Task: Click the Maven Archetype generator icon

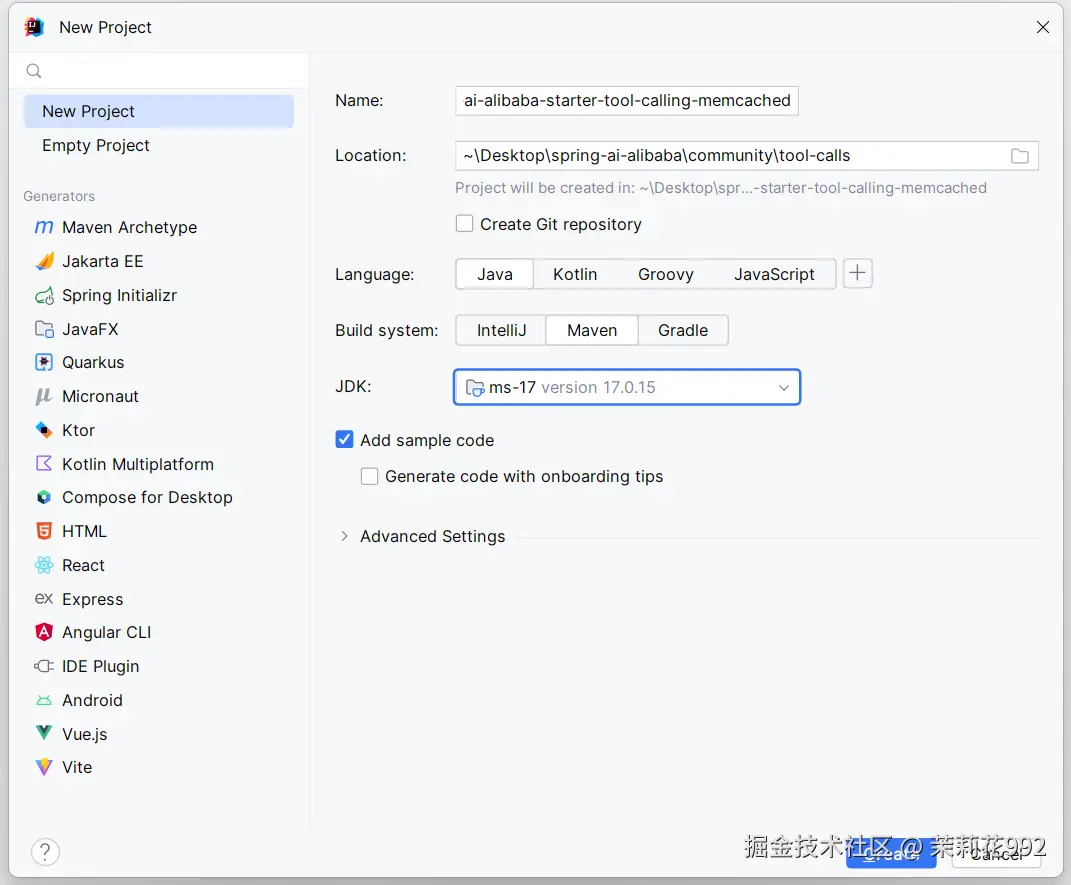Action: (44, 227)
